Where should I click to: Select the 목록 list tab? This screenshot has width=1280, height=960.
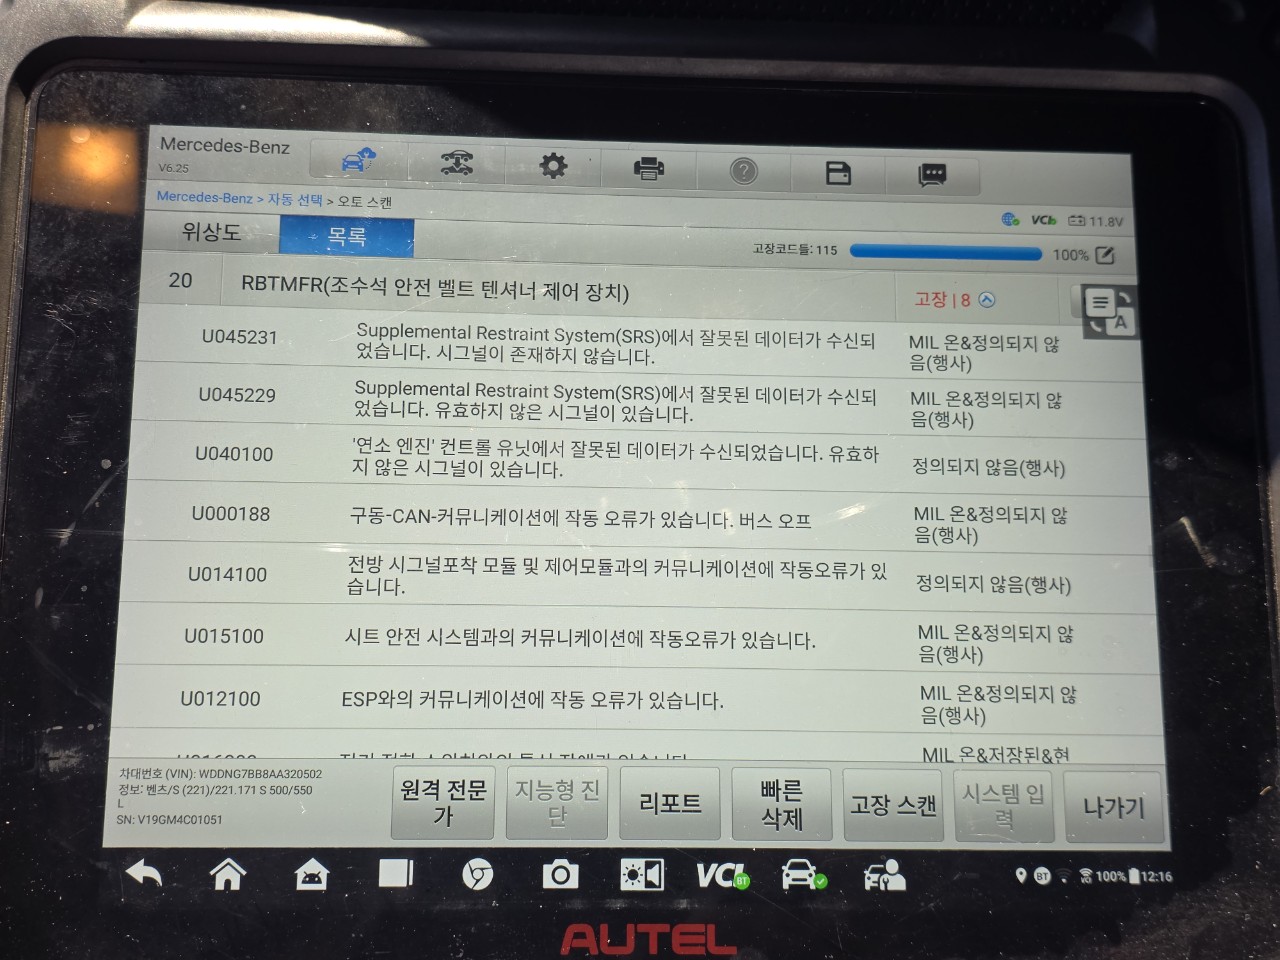tap(346, 237)
